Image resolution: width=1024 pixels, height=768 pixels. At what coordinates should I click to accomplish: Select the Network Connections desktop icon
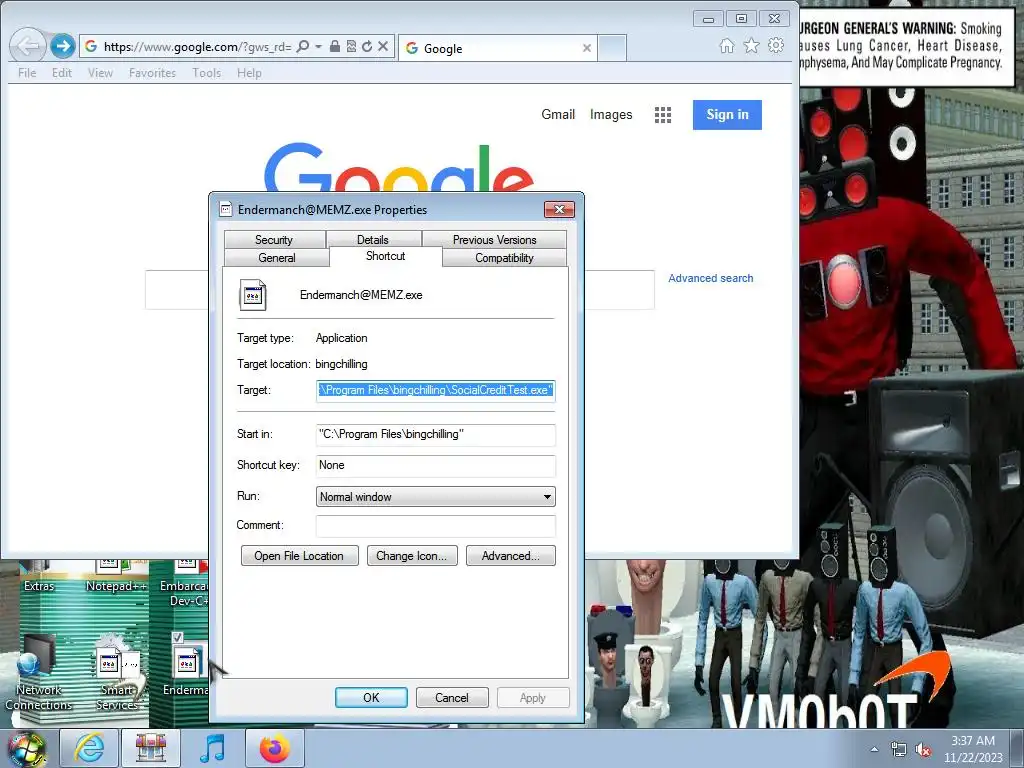pos(38,673)
